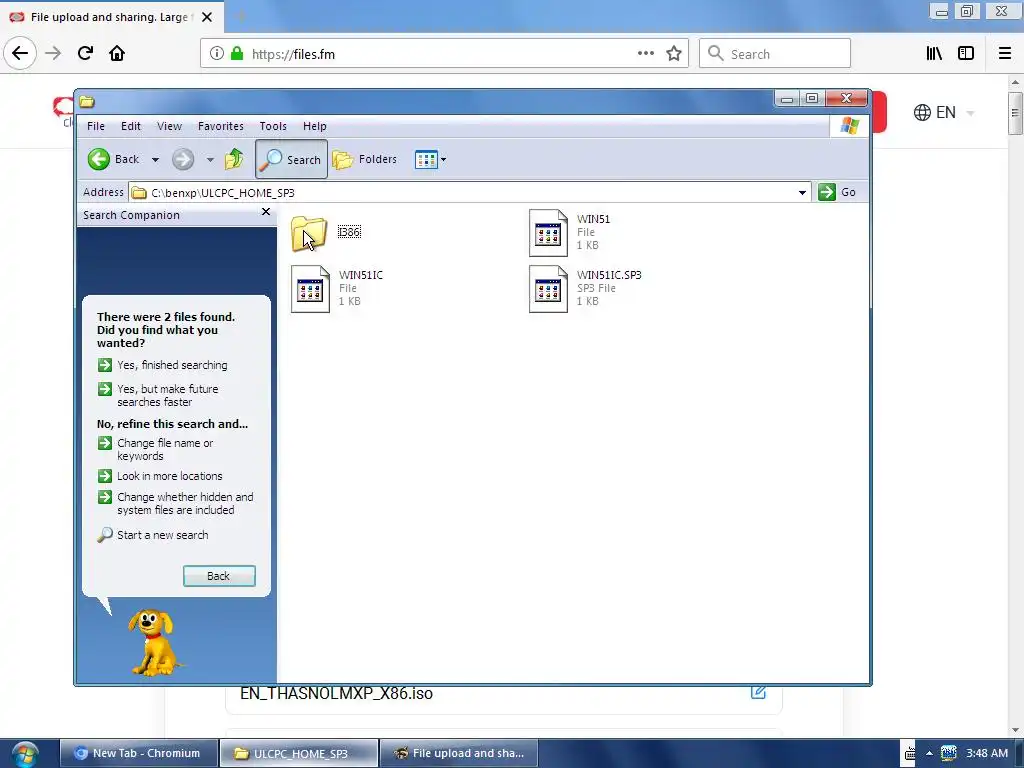Click the browser forward arrow button
The image size is (1024, 768).
pyautogui.click(x=53, y=53)
